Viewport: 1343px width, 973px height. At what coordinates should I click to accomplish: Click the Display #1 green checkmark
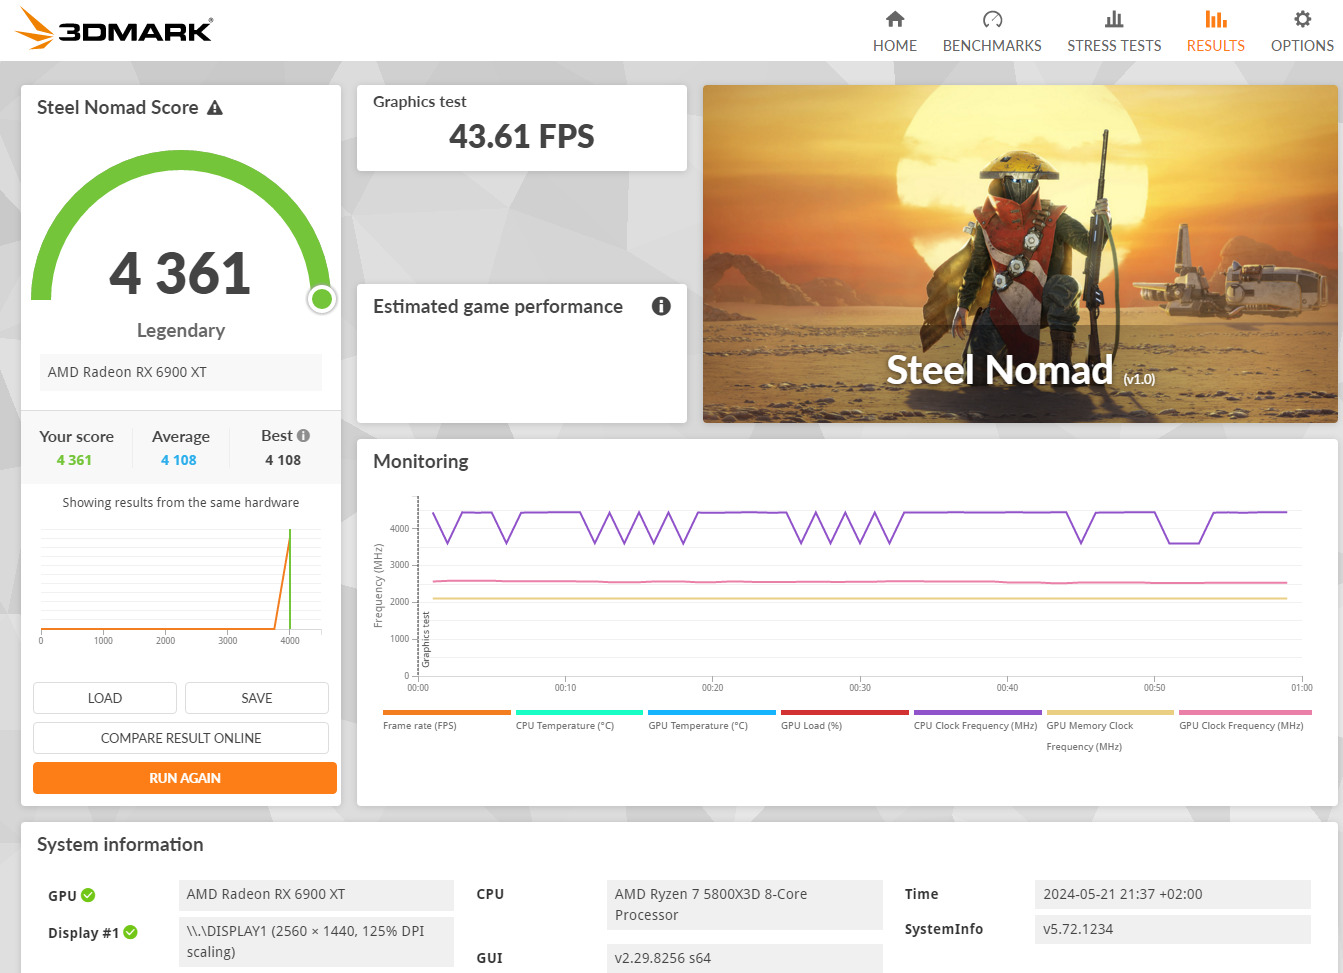click(x=130, y=932)
